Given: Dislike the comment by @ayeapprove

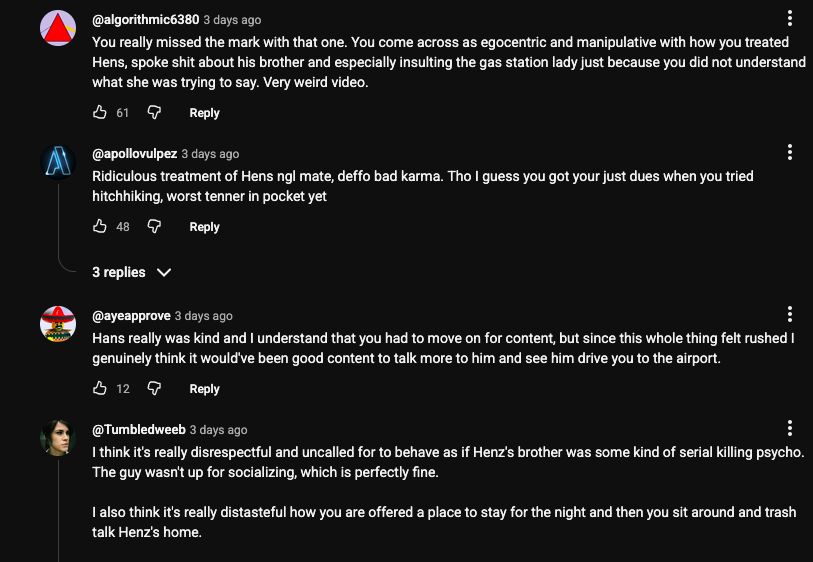Looking at the screenshot, I should pos(154,389).
